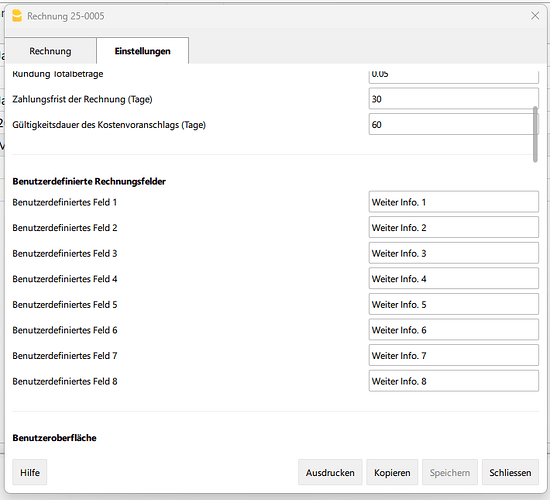The image size is (550, 500).
Task: Click the Weiter Info. 2 text field
Action: (454, 227)
